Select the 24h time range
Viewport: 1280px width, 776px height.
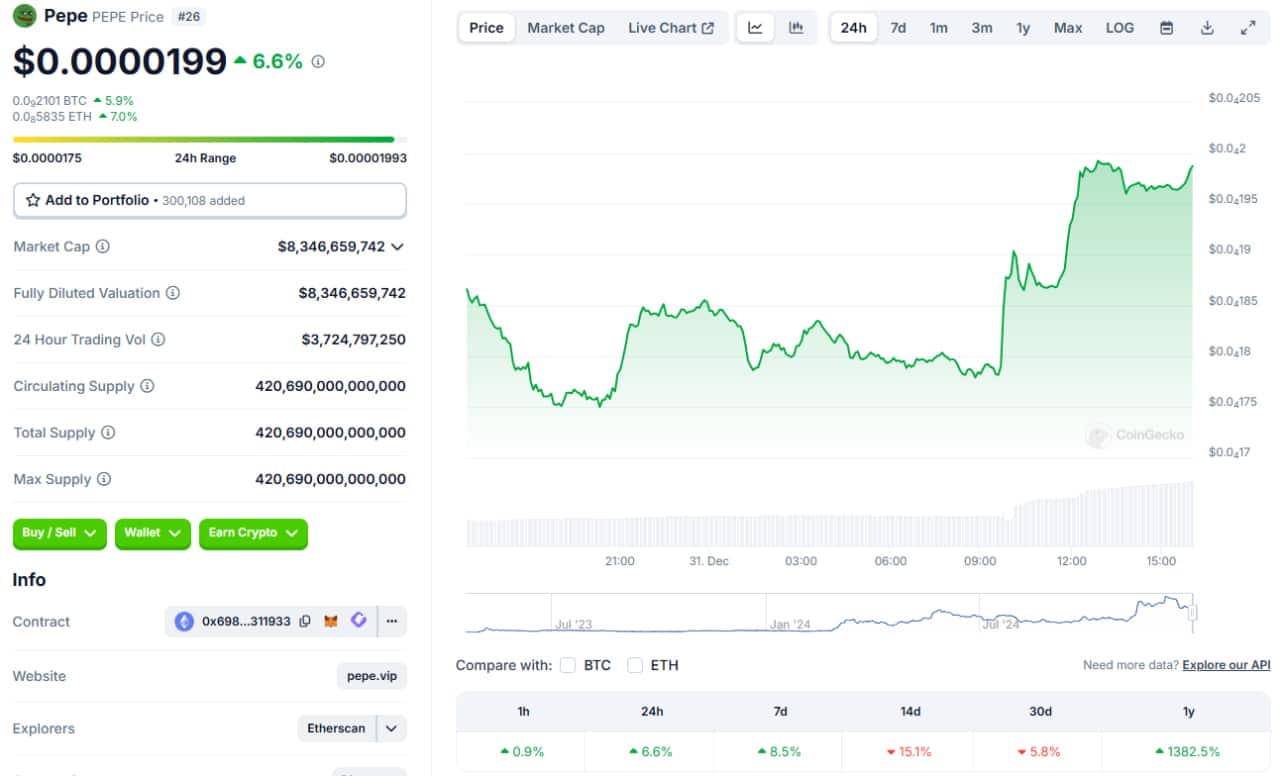click(854, 28)
